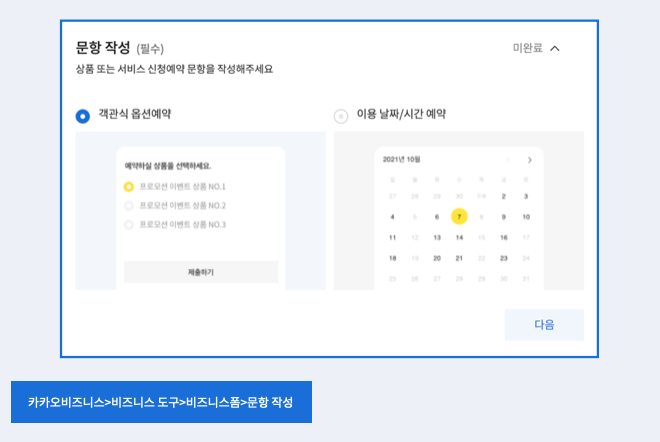Open the multiple-choice option preview thumbnail
The width and height of the screenshot is (660, 442).
[201, 211]
